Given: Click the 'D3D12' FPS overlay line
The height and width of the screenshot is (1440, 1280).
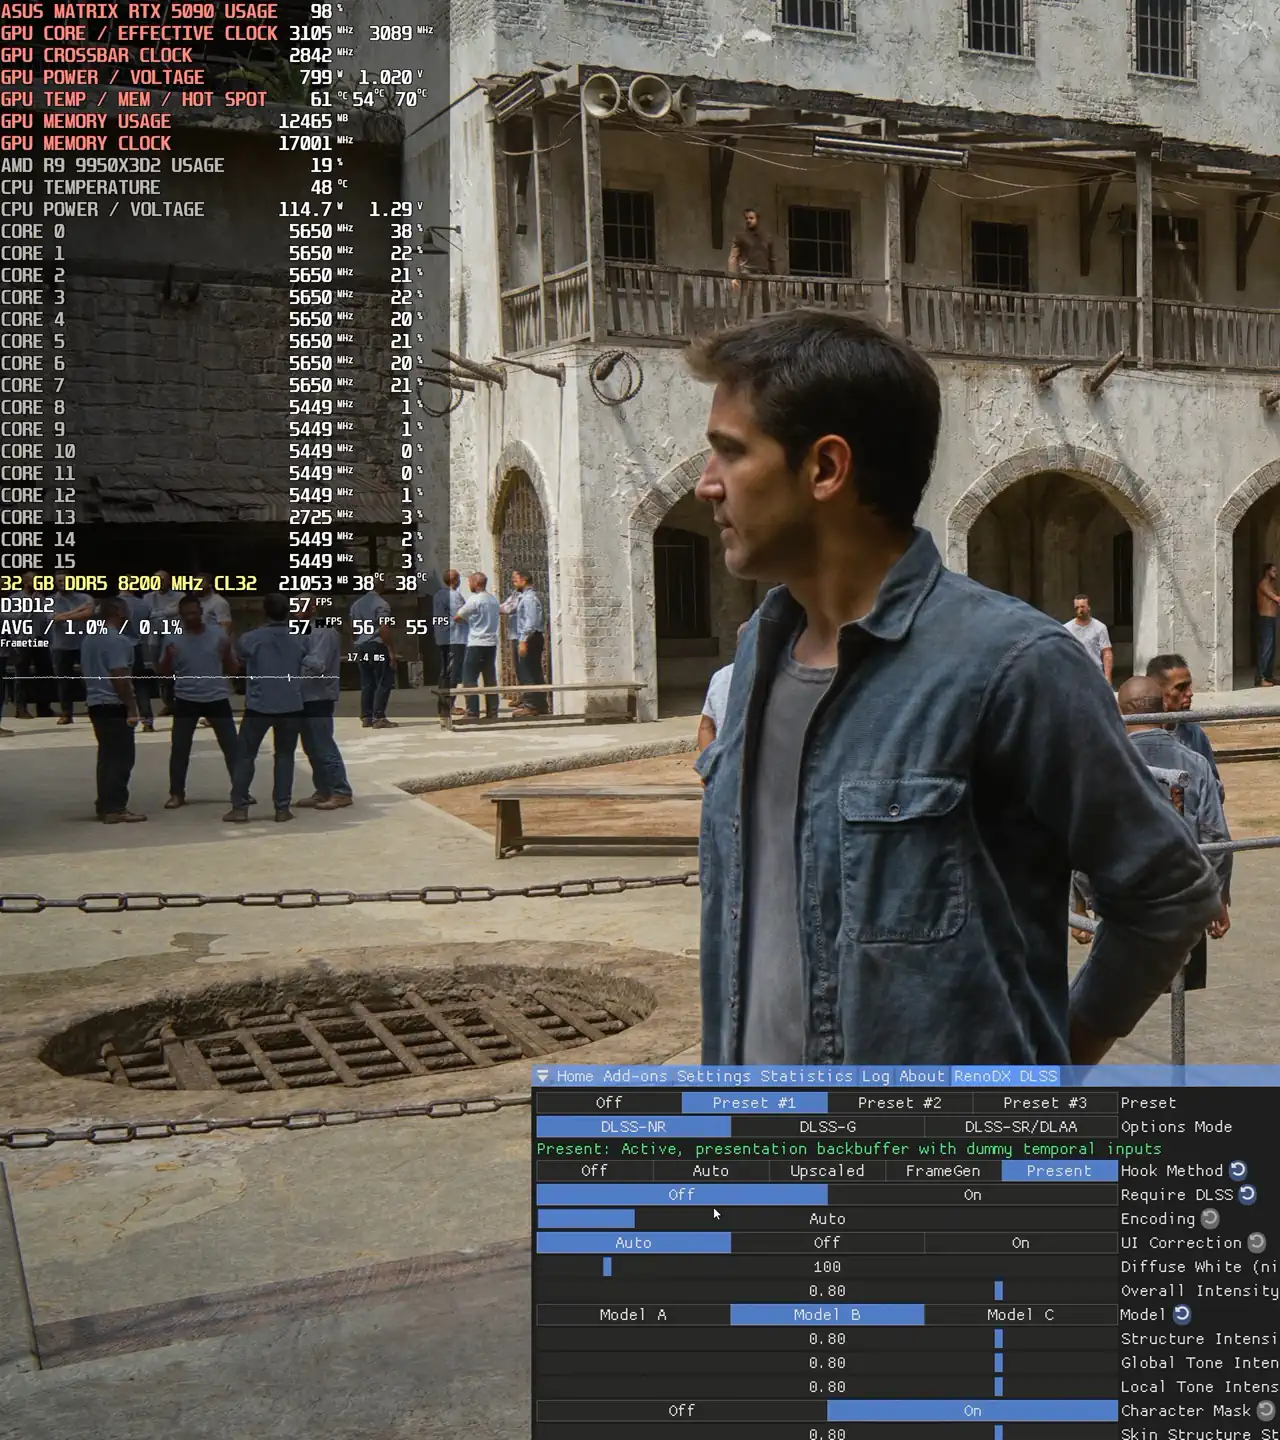Looking at the screenshot, I should click(x=166, y=605).
